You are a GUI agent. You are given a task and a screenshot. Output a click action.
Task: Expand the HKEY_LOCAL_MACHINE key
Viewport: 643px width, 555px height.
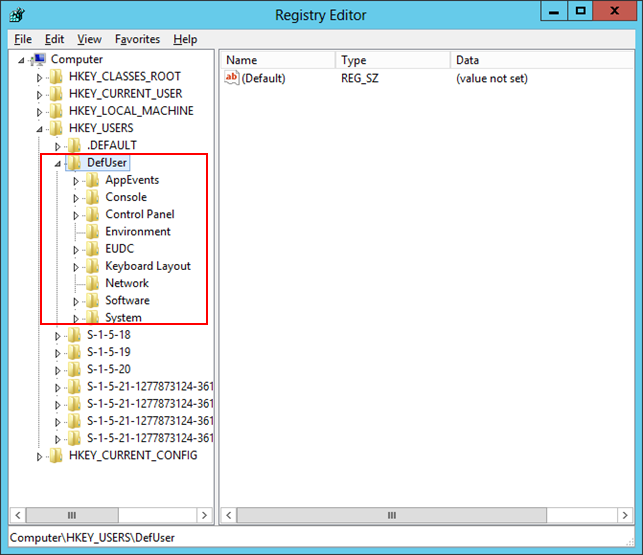pyautogui.click(x=39, y=112)
